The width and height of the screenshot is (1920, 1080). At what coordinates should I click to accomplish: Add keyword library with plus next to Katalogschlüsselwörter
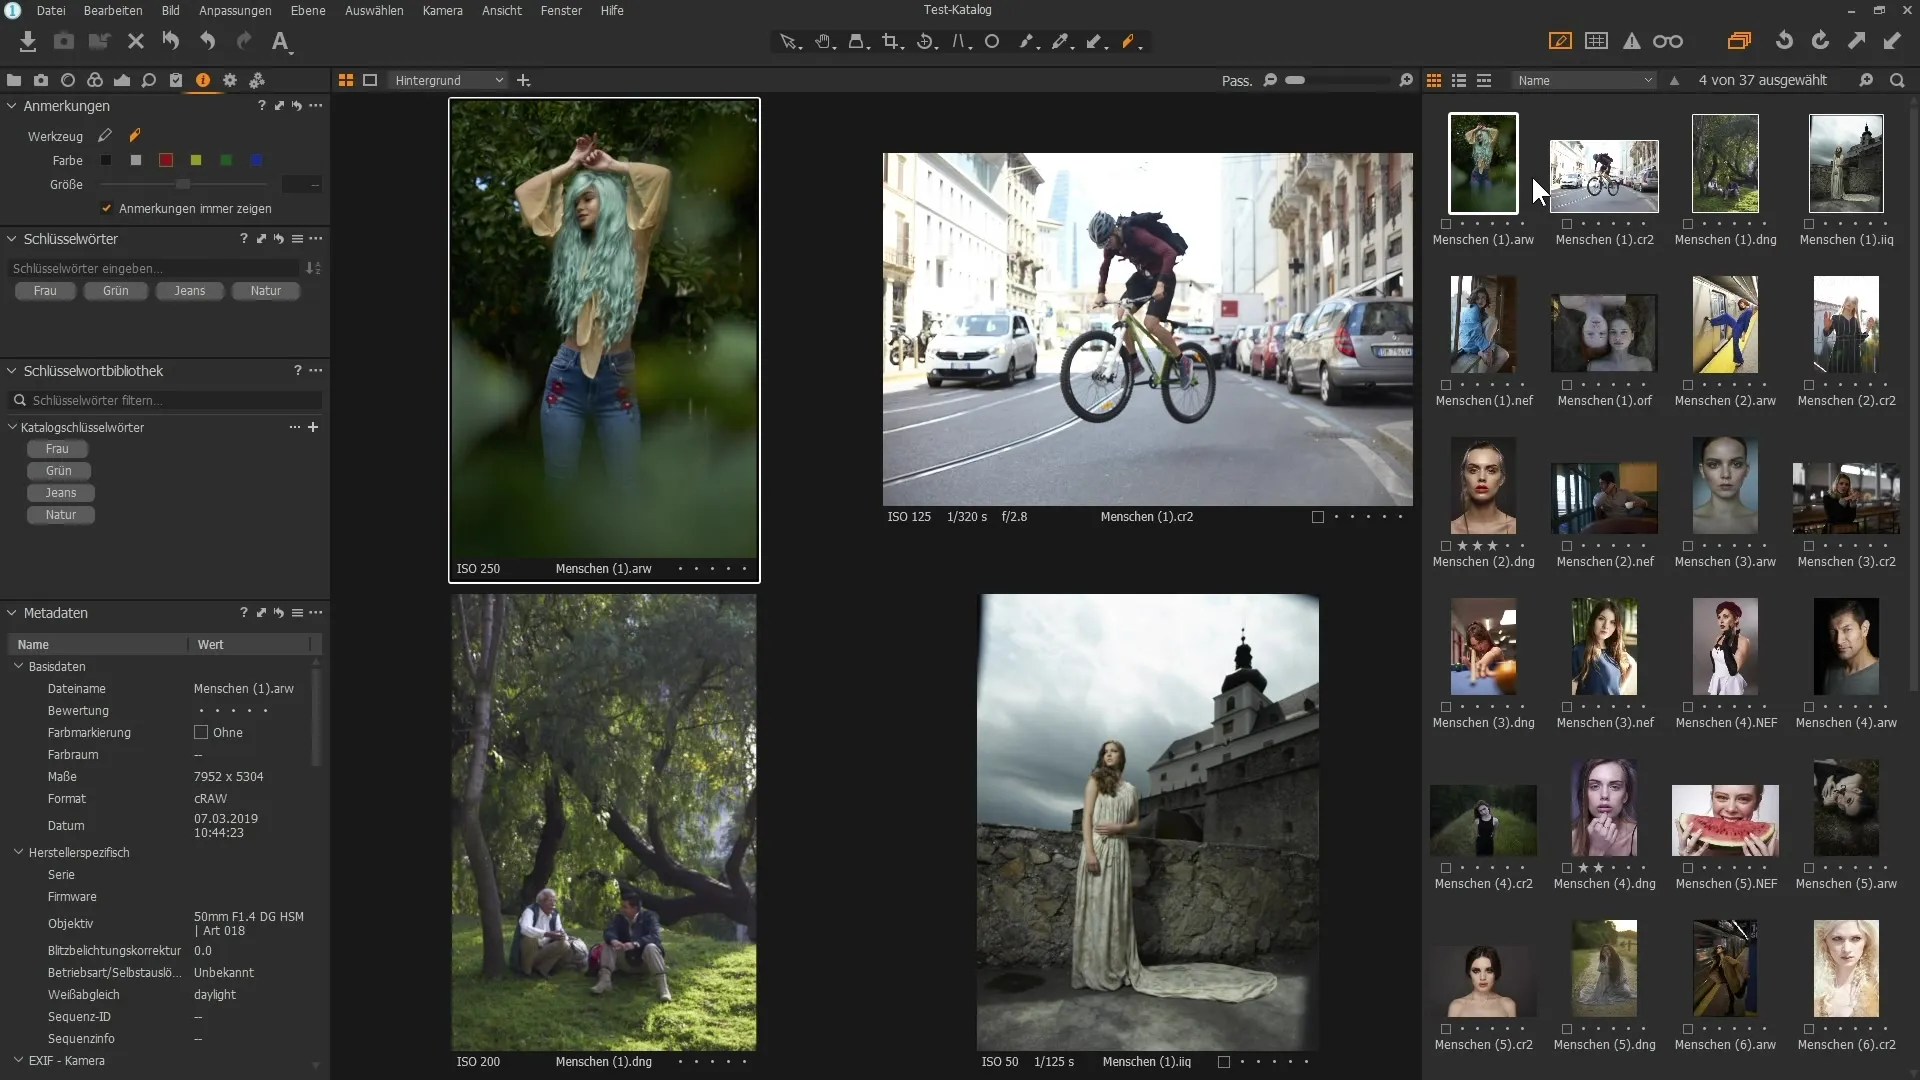point(313,427)
